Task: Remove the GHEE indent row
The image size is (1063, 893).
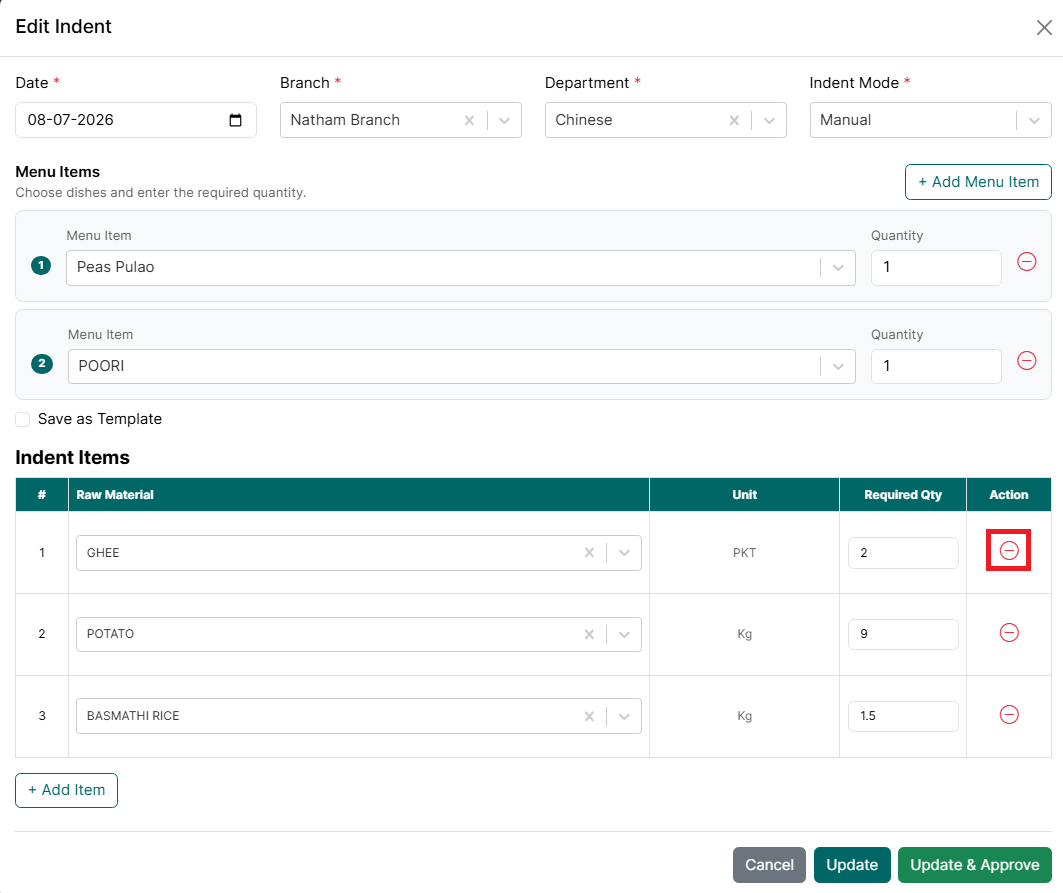Action: pos(1009,550)
